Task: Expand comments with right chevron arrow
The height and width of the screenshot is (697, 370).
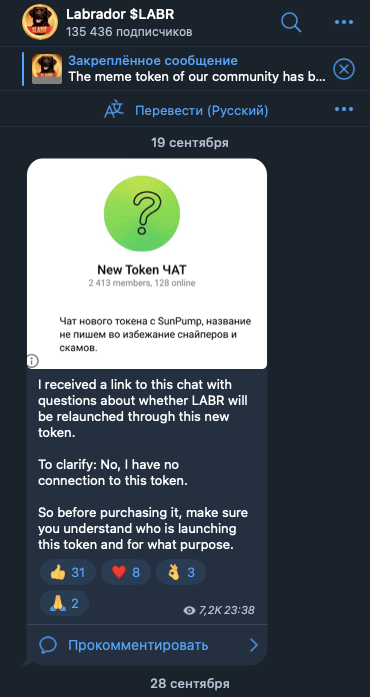Action: (x=253, y=645)
